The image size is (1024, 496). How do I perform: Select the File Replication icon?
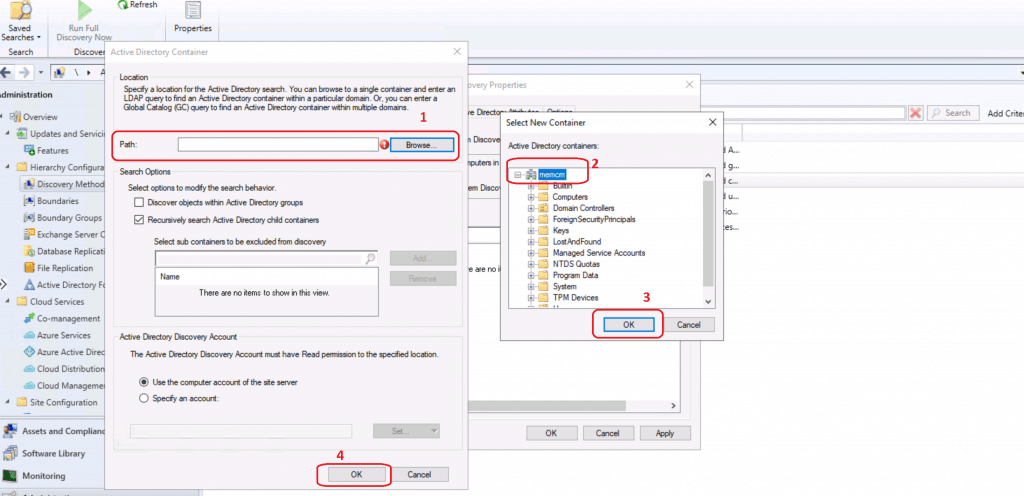coord(29,268)
